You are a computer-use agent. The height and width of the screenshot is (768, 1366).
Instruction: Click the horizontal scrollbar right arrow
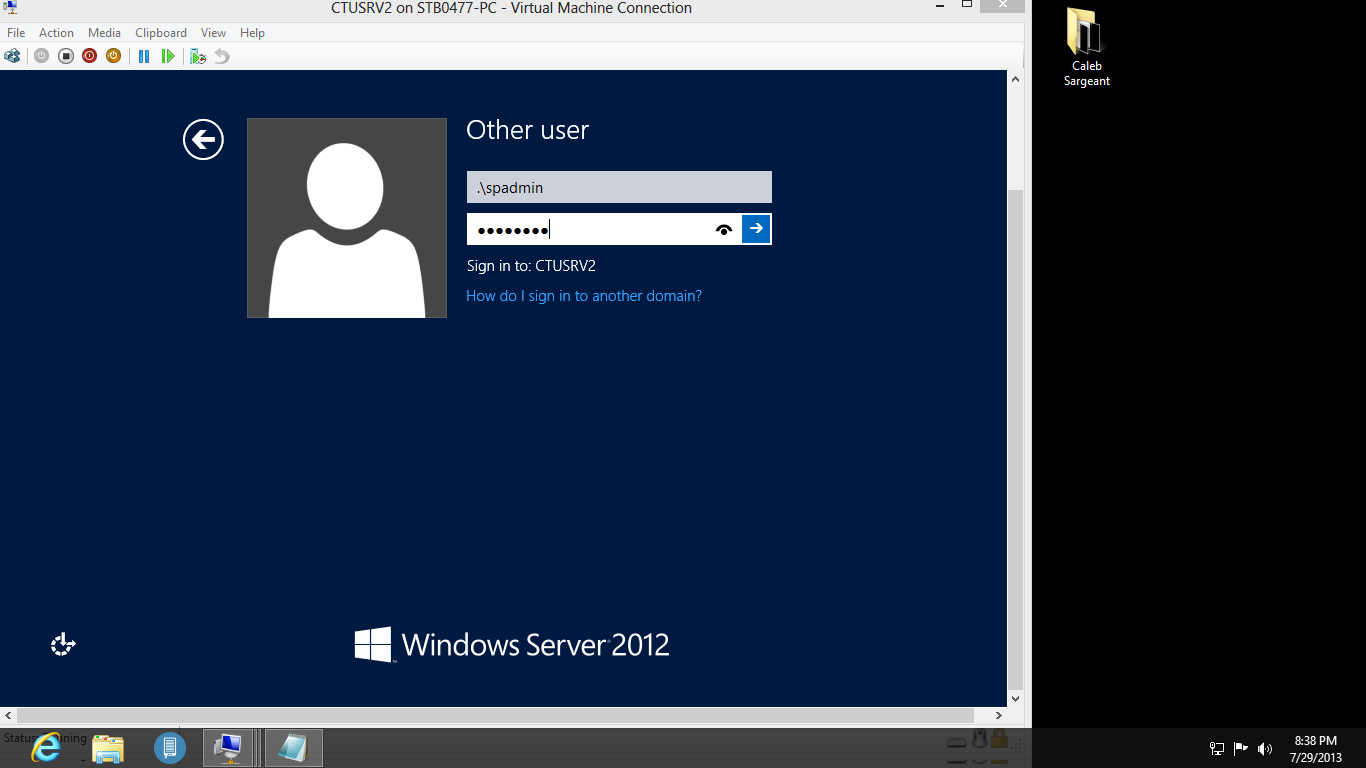999,715
